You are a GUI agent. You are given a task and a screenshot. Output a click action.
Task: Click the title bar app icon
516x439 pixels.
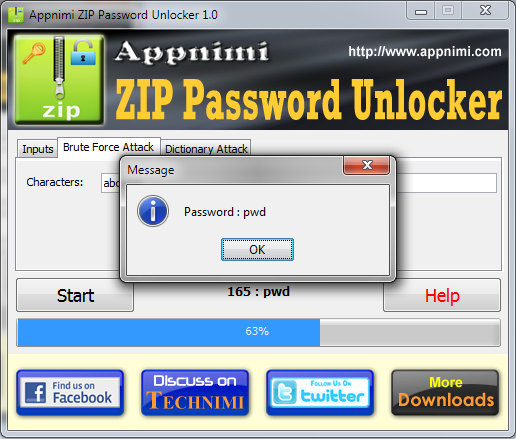coord(16,15)
